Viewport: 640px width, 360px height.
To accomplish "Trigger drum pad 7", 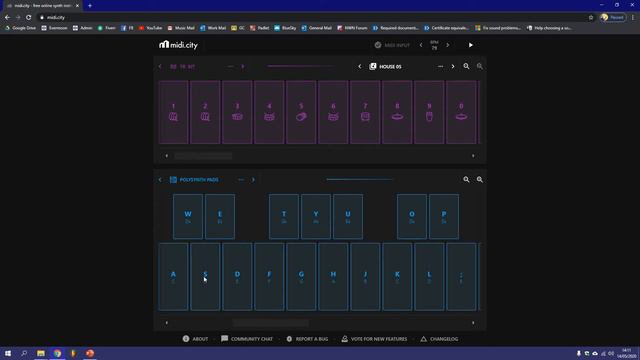I will pyautogui.click(x=365, y=112).
